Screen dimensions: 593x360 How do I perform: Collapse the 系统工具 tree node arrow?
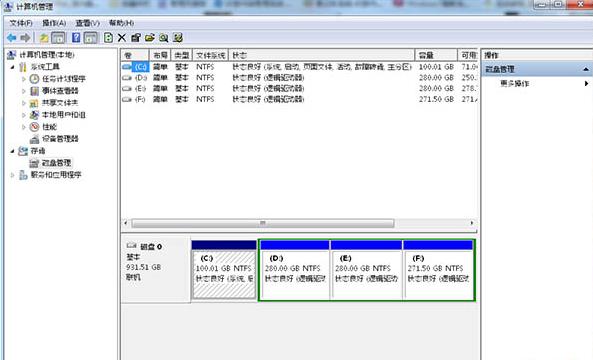click(12, 67)
